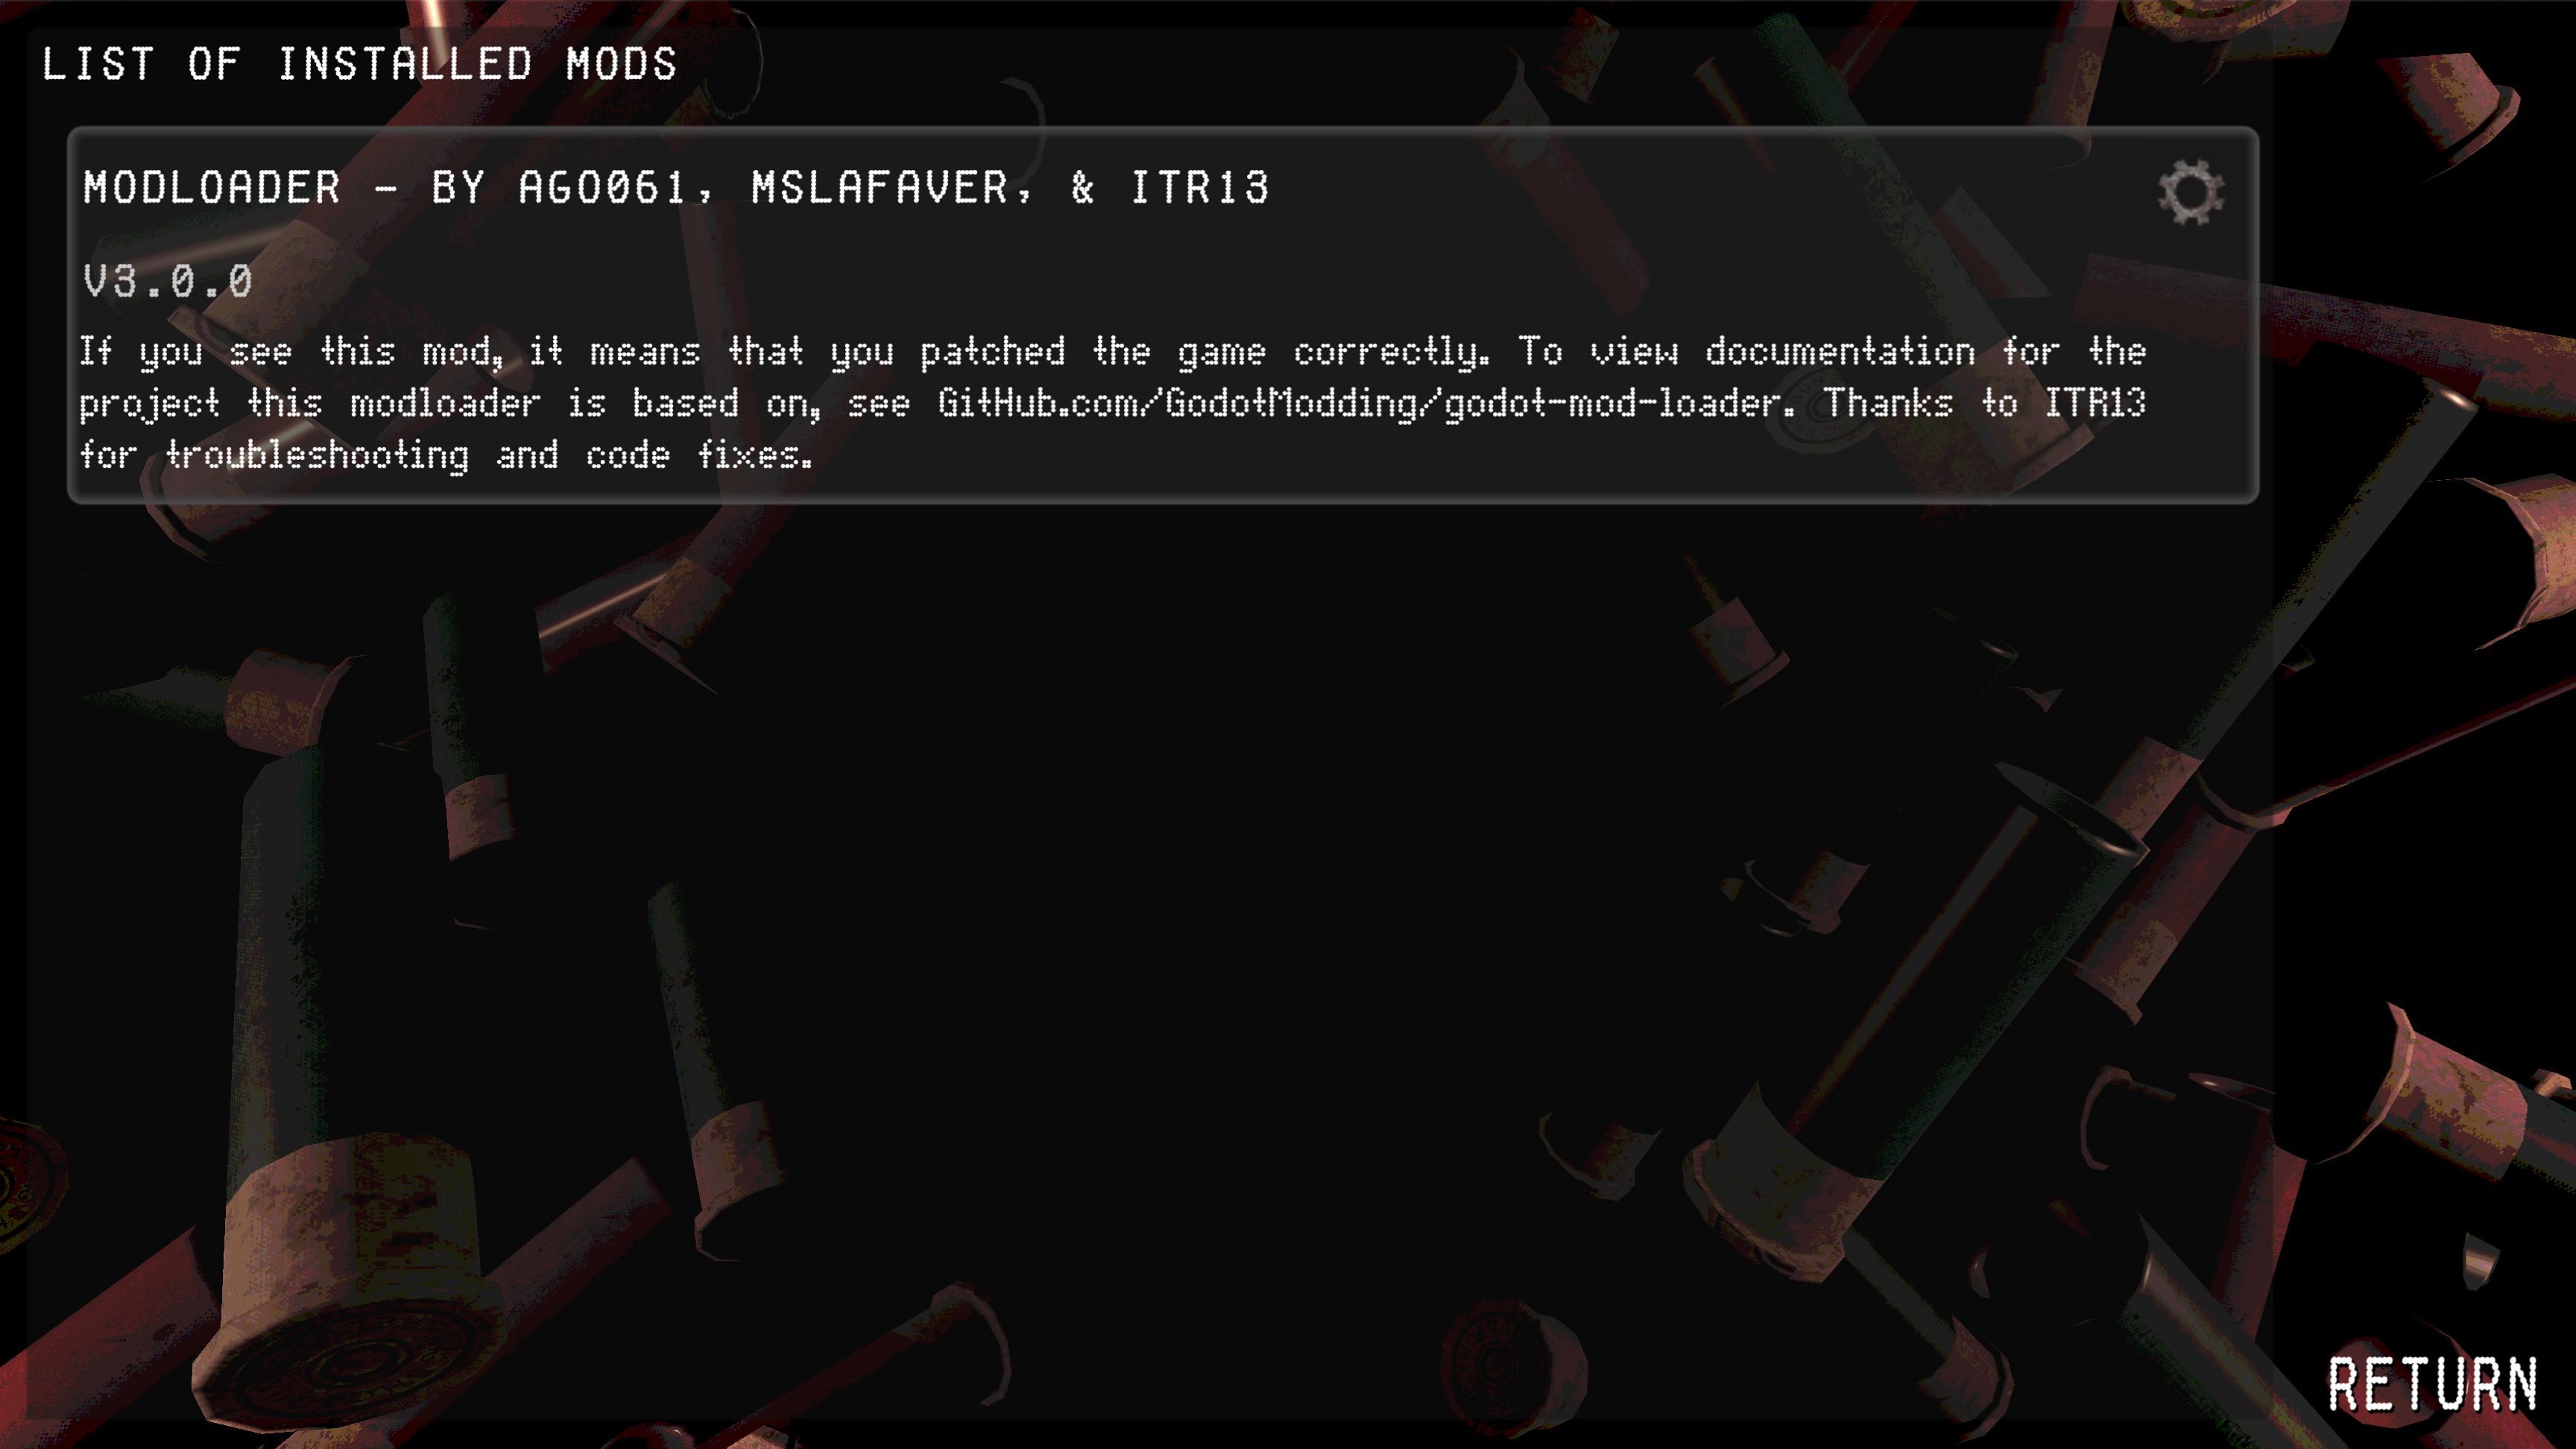Image resolution: width=2576 pixels, height=1449 pixels.
Task: Click the mod version V3.0.0 label
Action: click(168, 278)
